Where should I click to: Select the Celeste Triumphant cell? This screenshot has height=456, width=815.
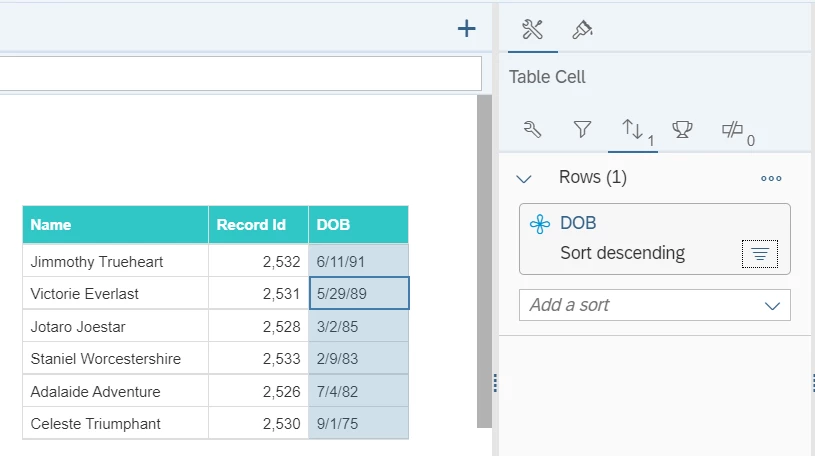(x=115, y=424)
